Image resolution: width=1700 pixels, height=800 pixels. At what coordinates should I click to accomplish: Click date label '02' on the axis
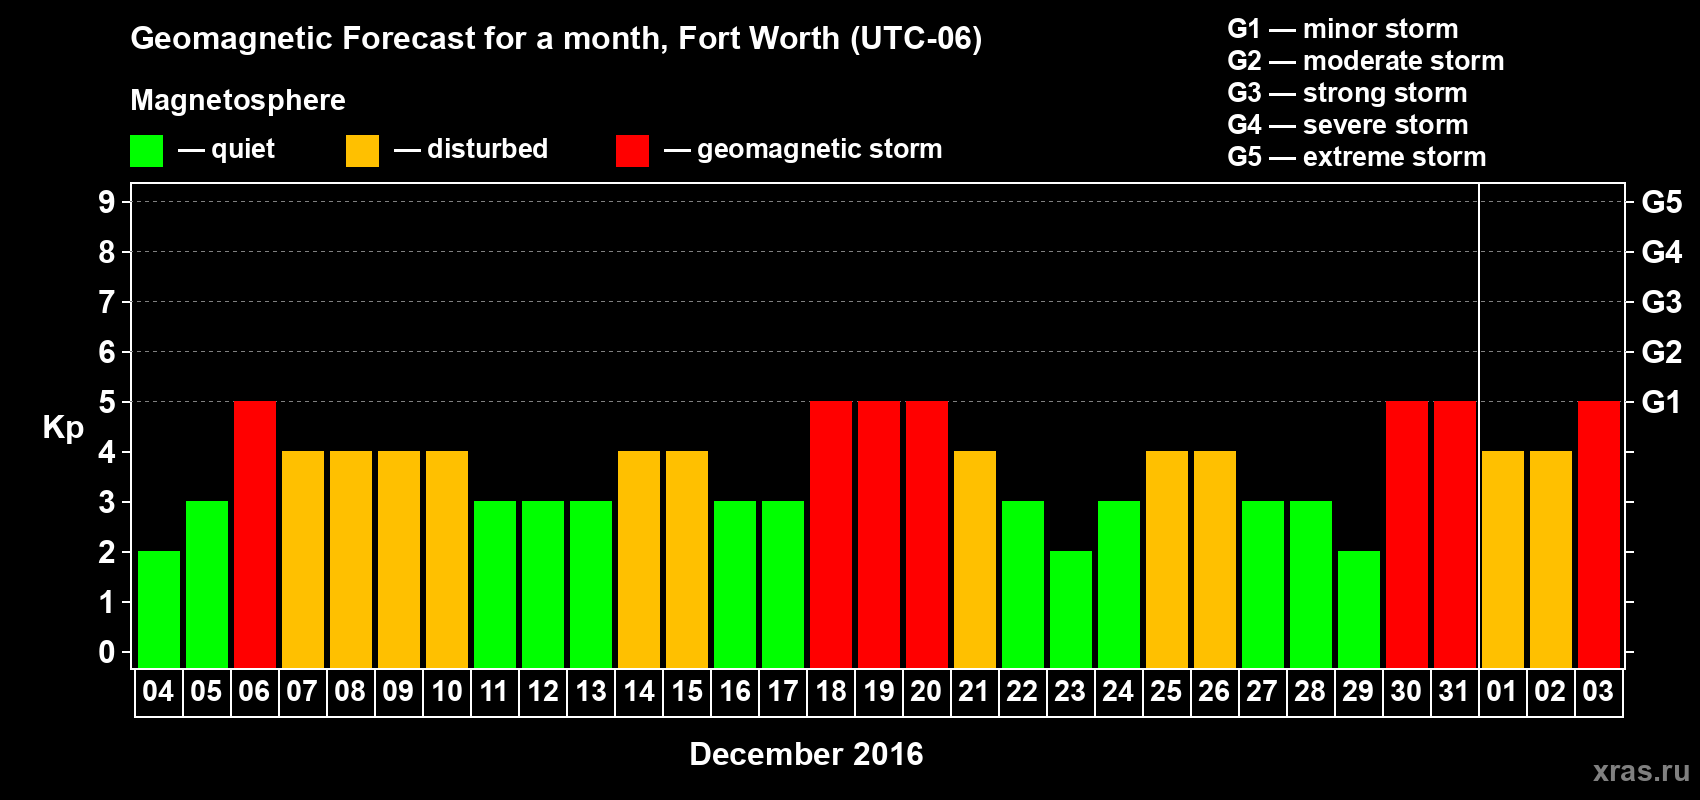pyautogui.click(x=1550, y=691)
